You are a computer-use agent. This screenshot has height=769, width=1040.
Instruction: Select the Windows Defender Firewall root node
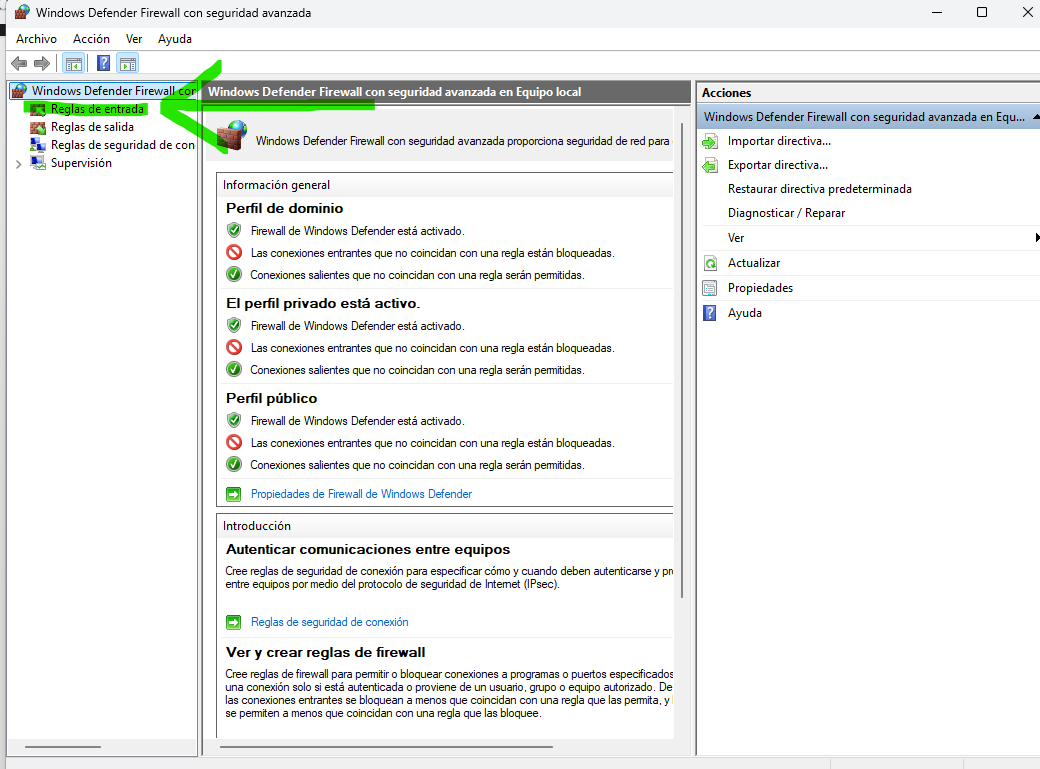click(113, 91)
